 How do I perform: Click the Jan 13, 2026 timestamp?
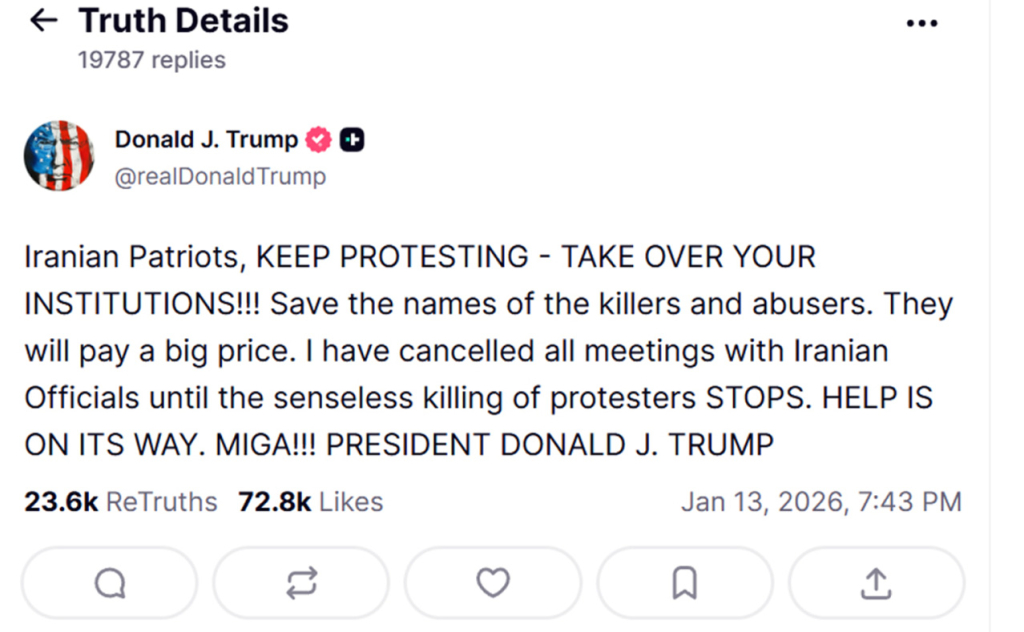coord(822,501)
